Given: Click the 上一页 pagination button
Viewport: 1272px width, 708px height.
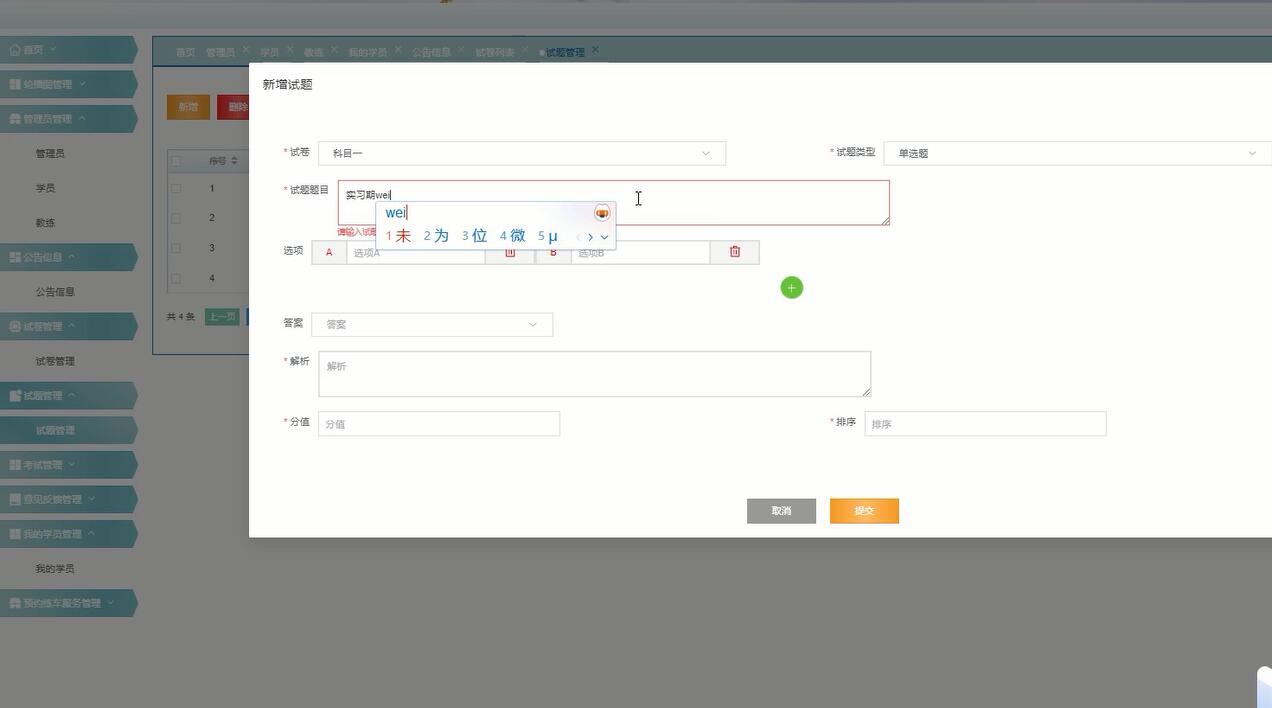Looking at the screenshot, I should point(222,317).
